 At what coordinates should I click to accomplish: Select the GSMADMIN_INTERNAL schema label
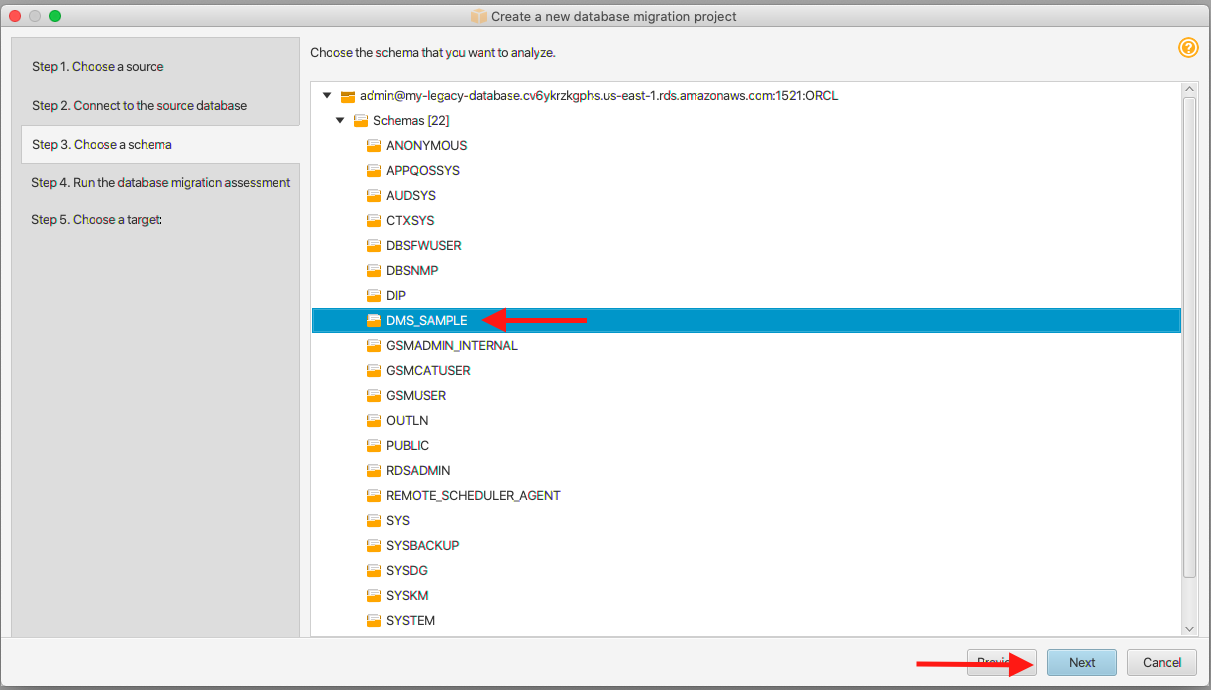(452, 346)
